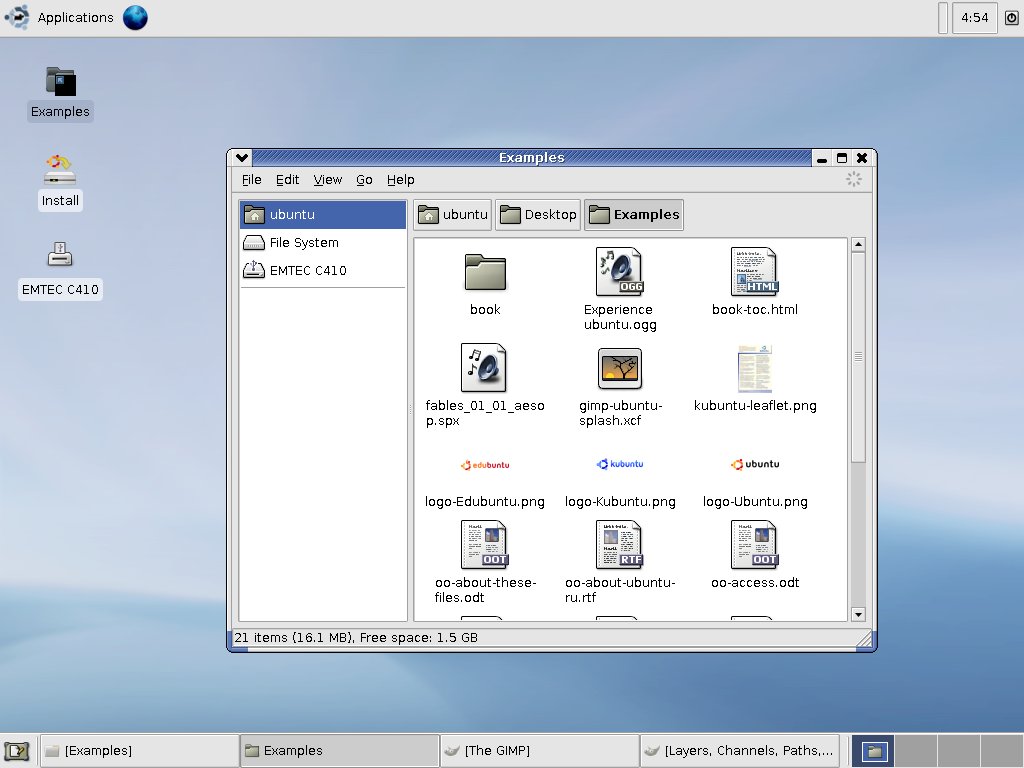Open the Go menu
This screenshot has width=1024, height=768.
tap(364, 180)
